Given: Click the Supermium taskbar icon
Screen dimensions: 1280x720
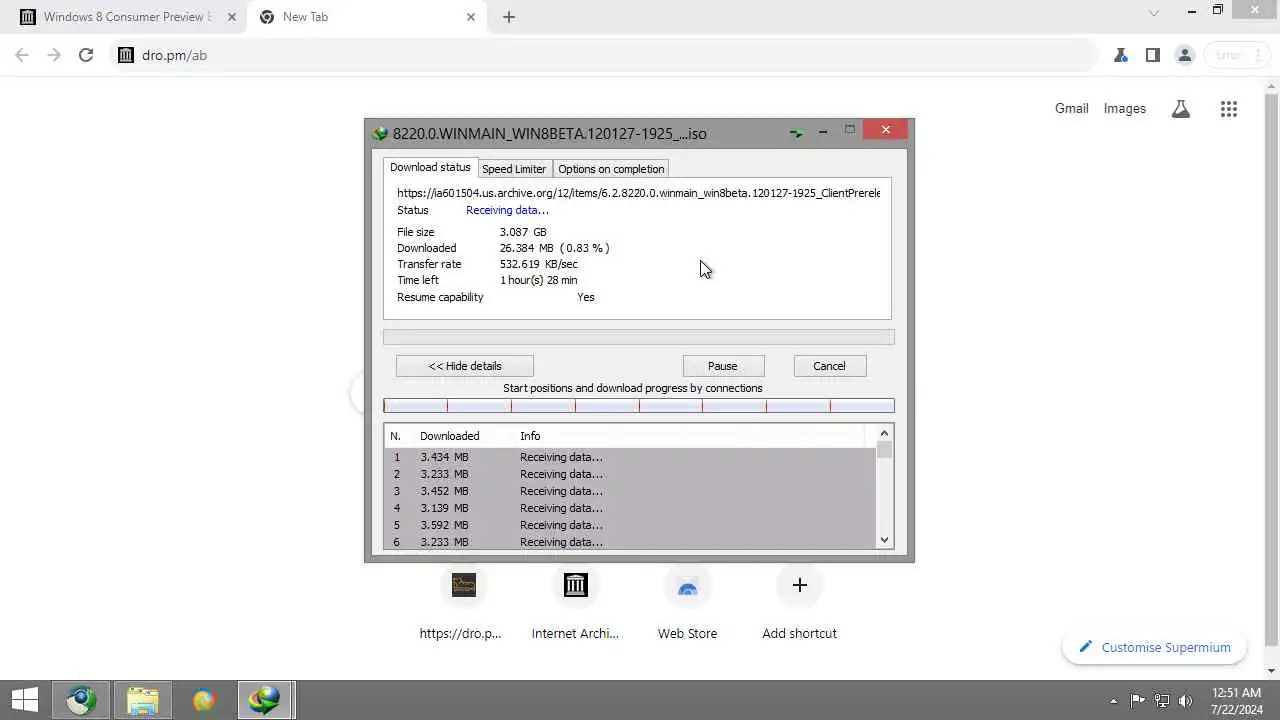Looking at the screenshot, I should pyautogui.click(x=81, y=700).
